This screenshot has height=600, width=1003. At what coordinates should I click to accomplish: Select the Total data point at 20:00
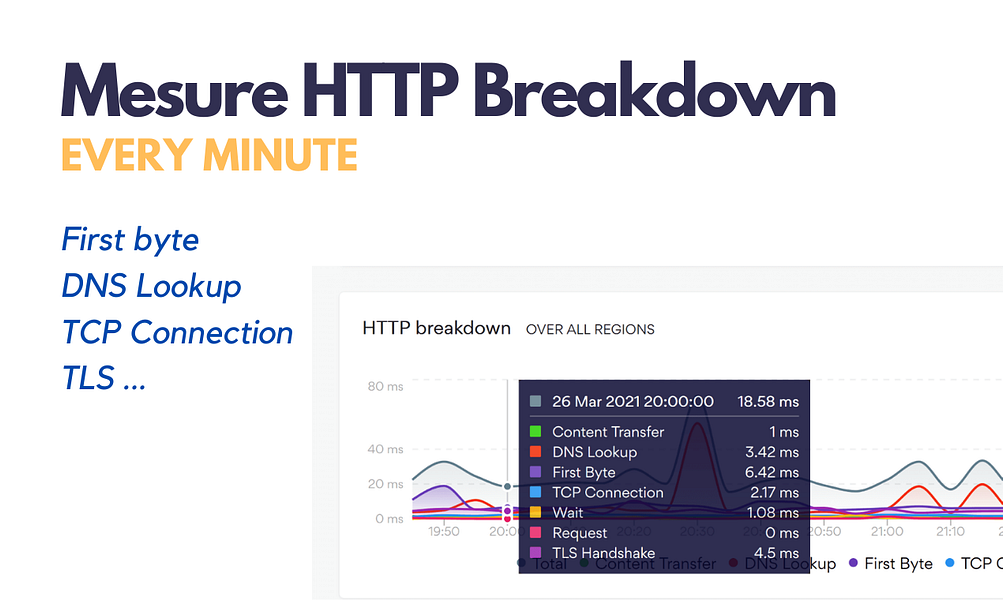[507, 486]
